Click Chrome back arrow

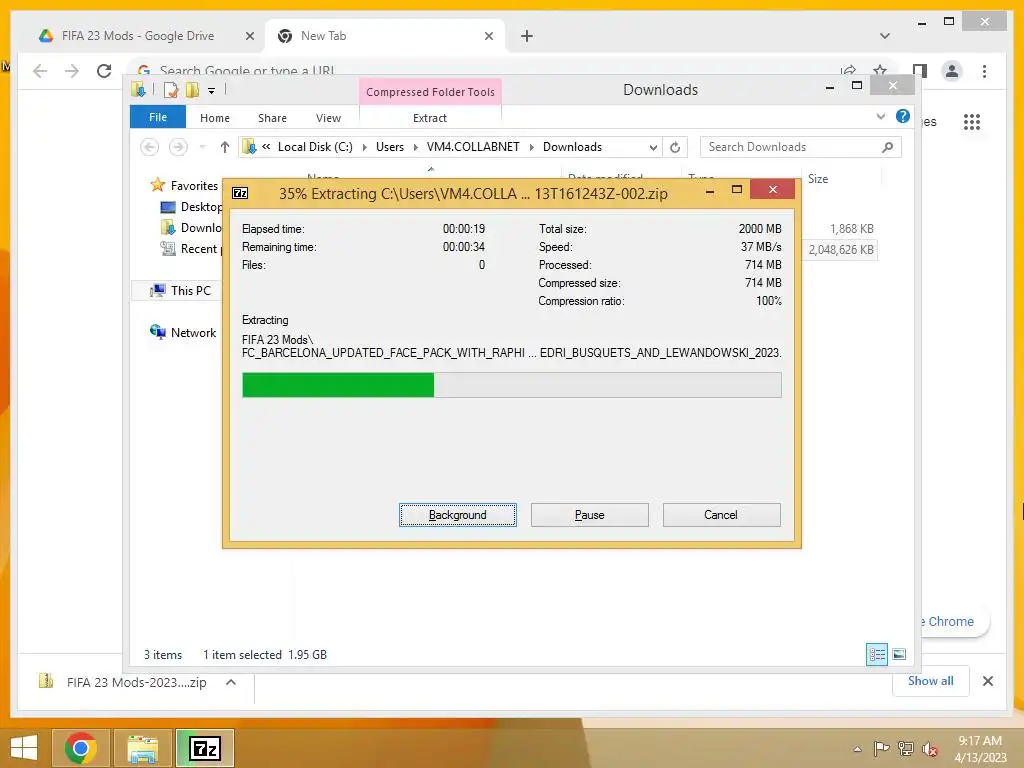(40, 71)
